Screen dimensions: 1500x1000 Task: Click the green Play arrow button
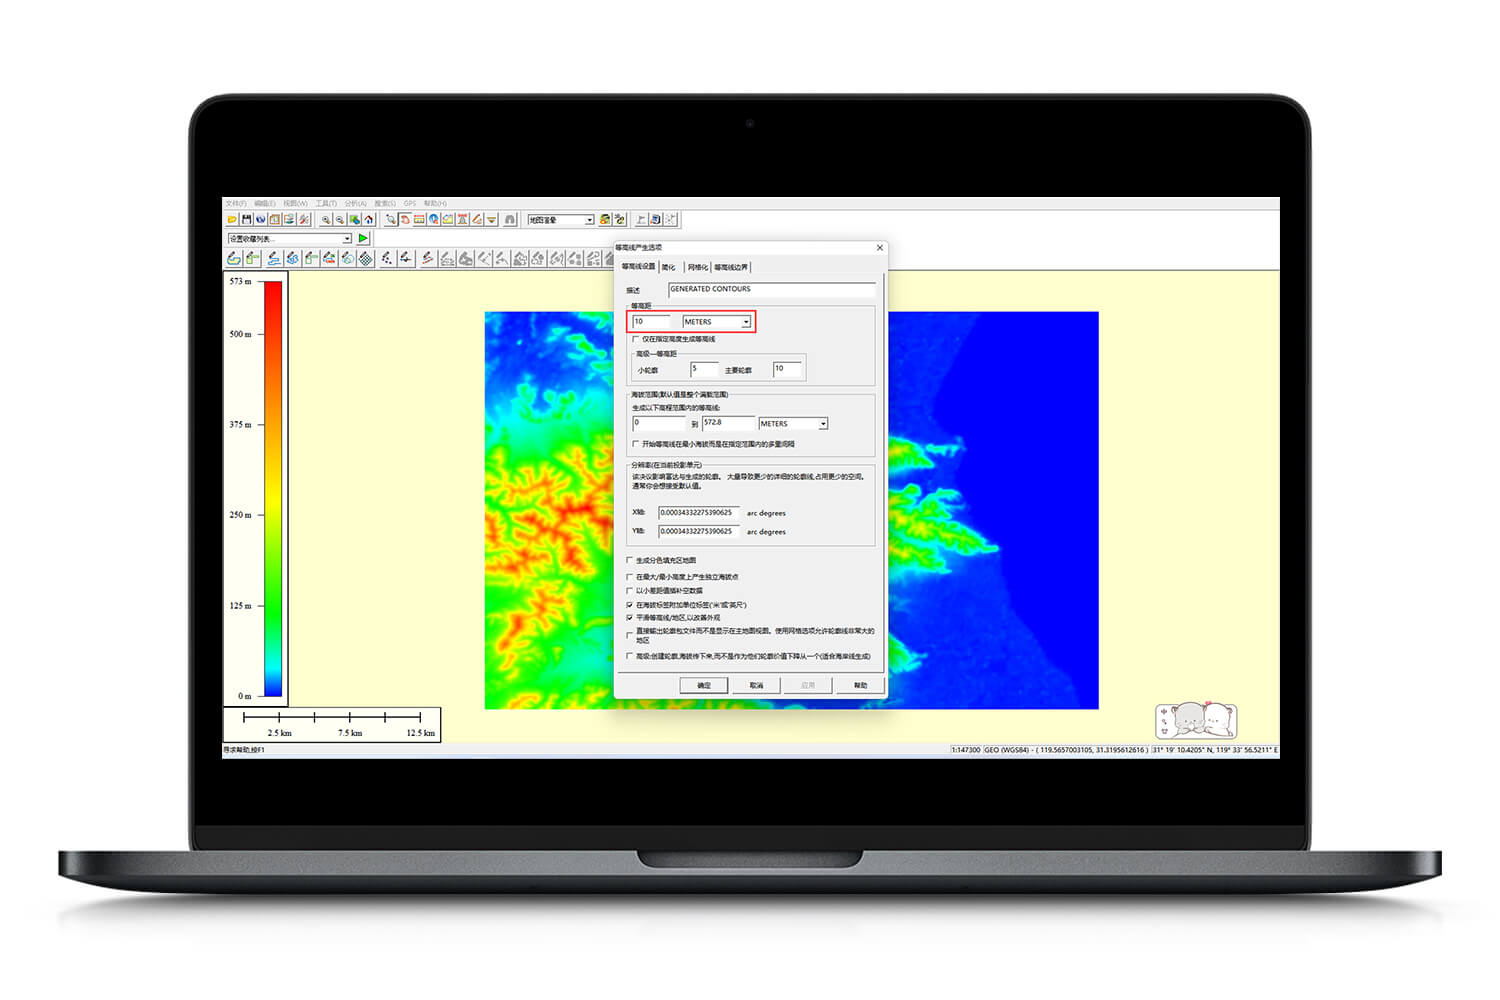[363, 238]
